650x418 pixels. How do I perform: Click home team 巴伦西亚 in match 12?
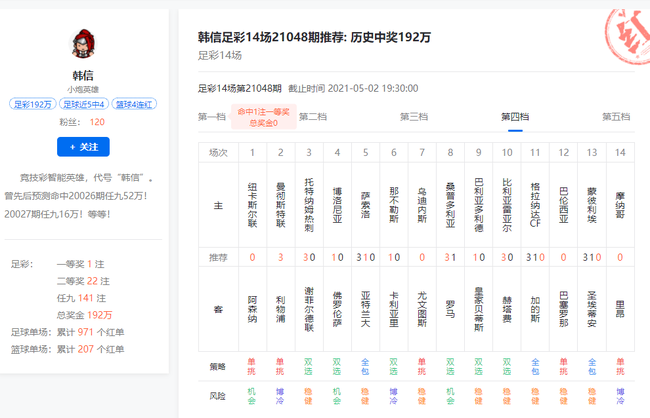[x=563, y=205]
